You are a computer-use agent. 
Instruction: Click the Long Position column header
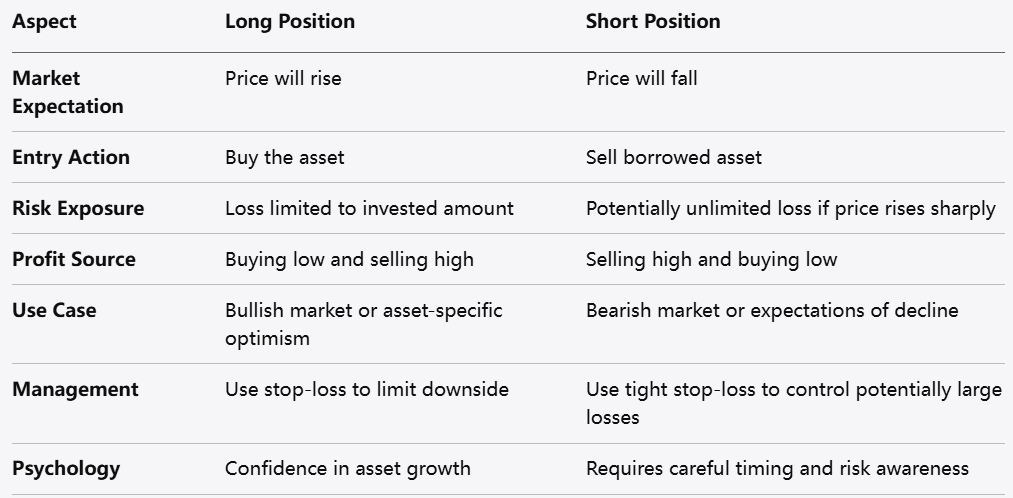pos(289,21)
